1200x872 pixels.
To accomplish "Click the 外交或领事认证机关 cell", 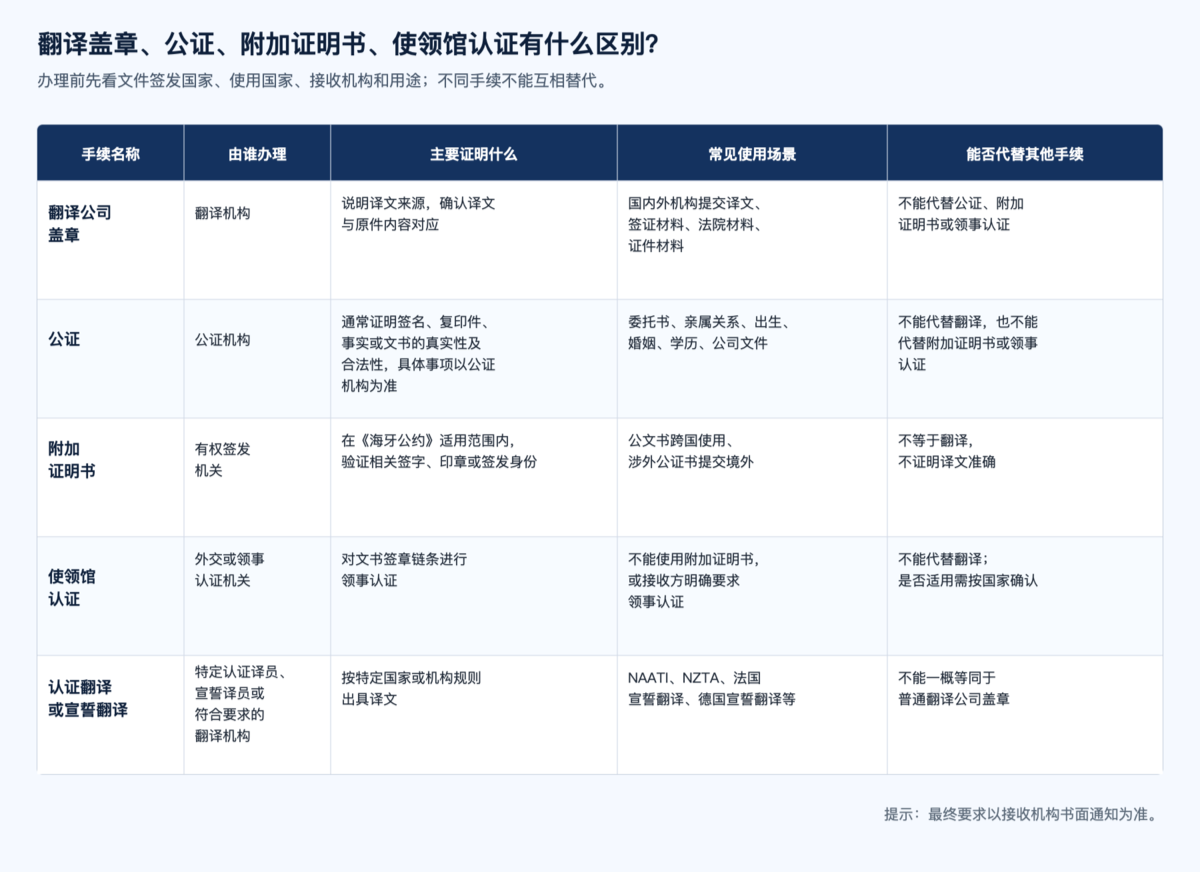I will (x=230, y=569).
